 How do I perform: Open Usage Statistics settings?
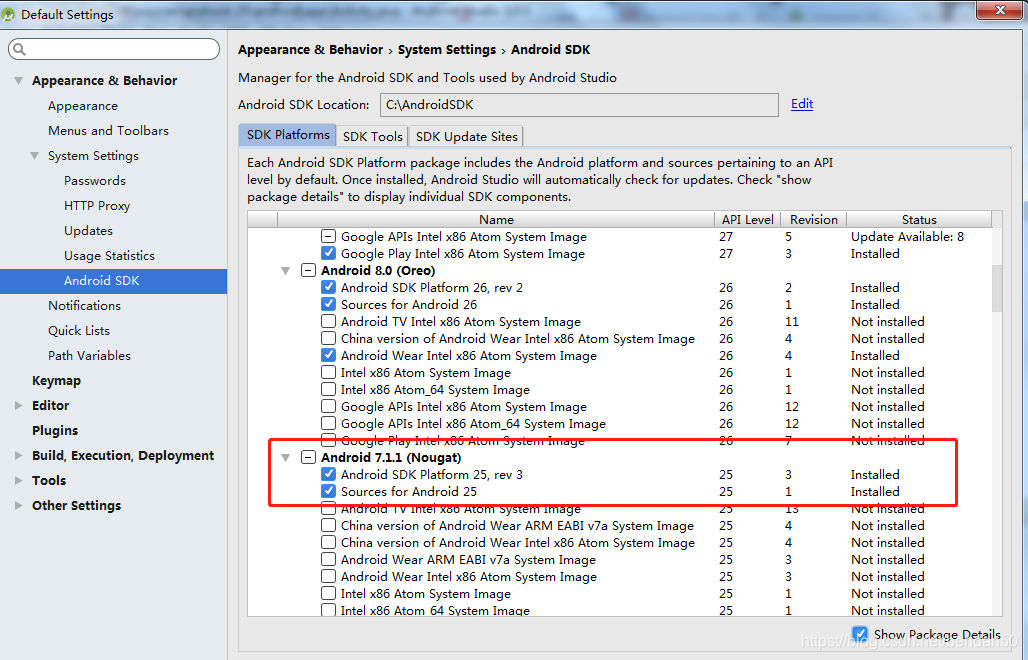tap(109, 256)
